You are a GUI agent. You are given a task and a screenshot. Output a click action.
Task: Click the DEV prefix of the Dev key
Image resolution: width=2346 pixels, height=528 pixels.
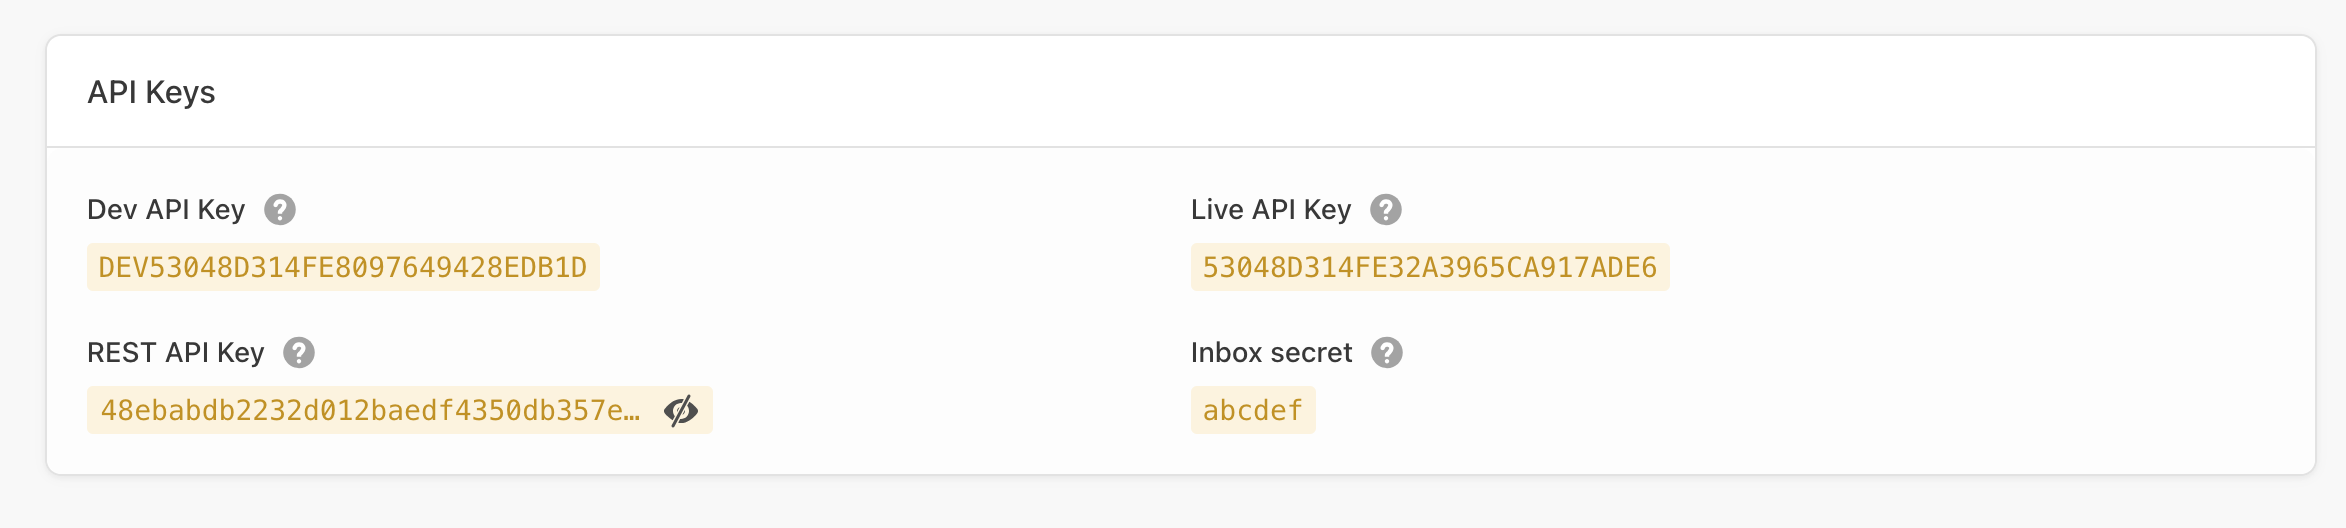[123, 268]
